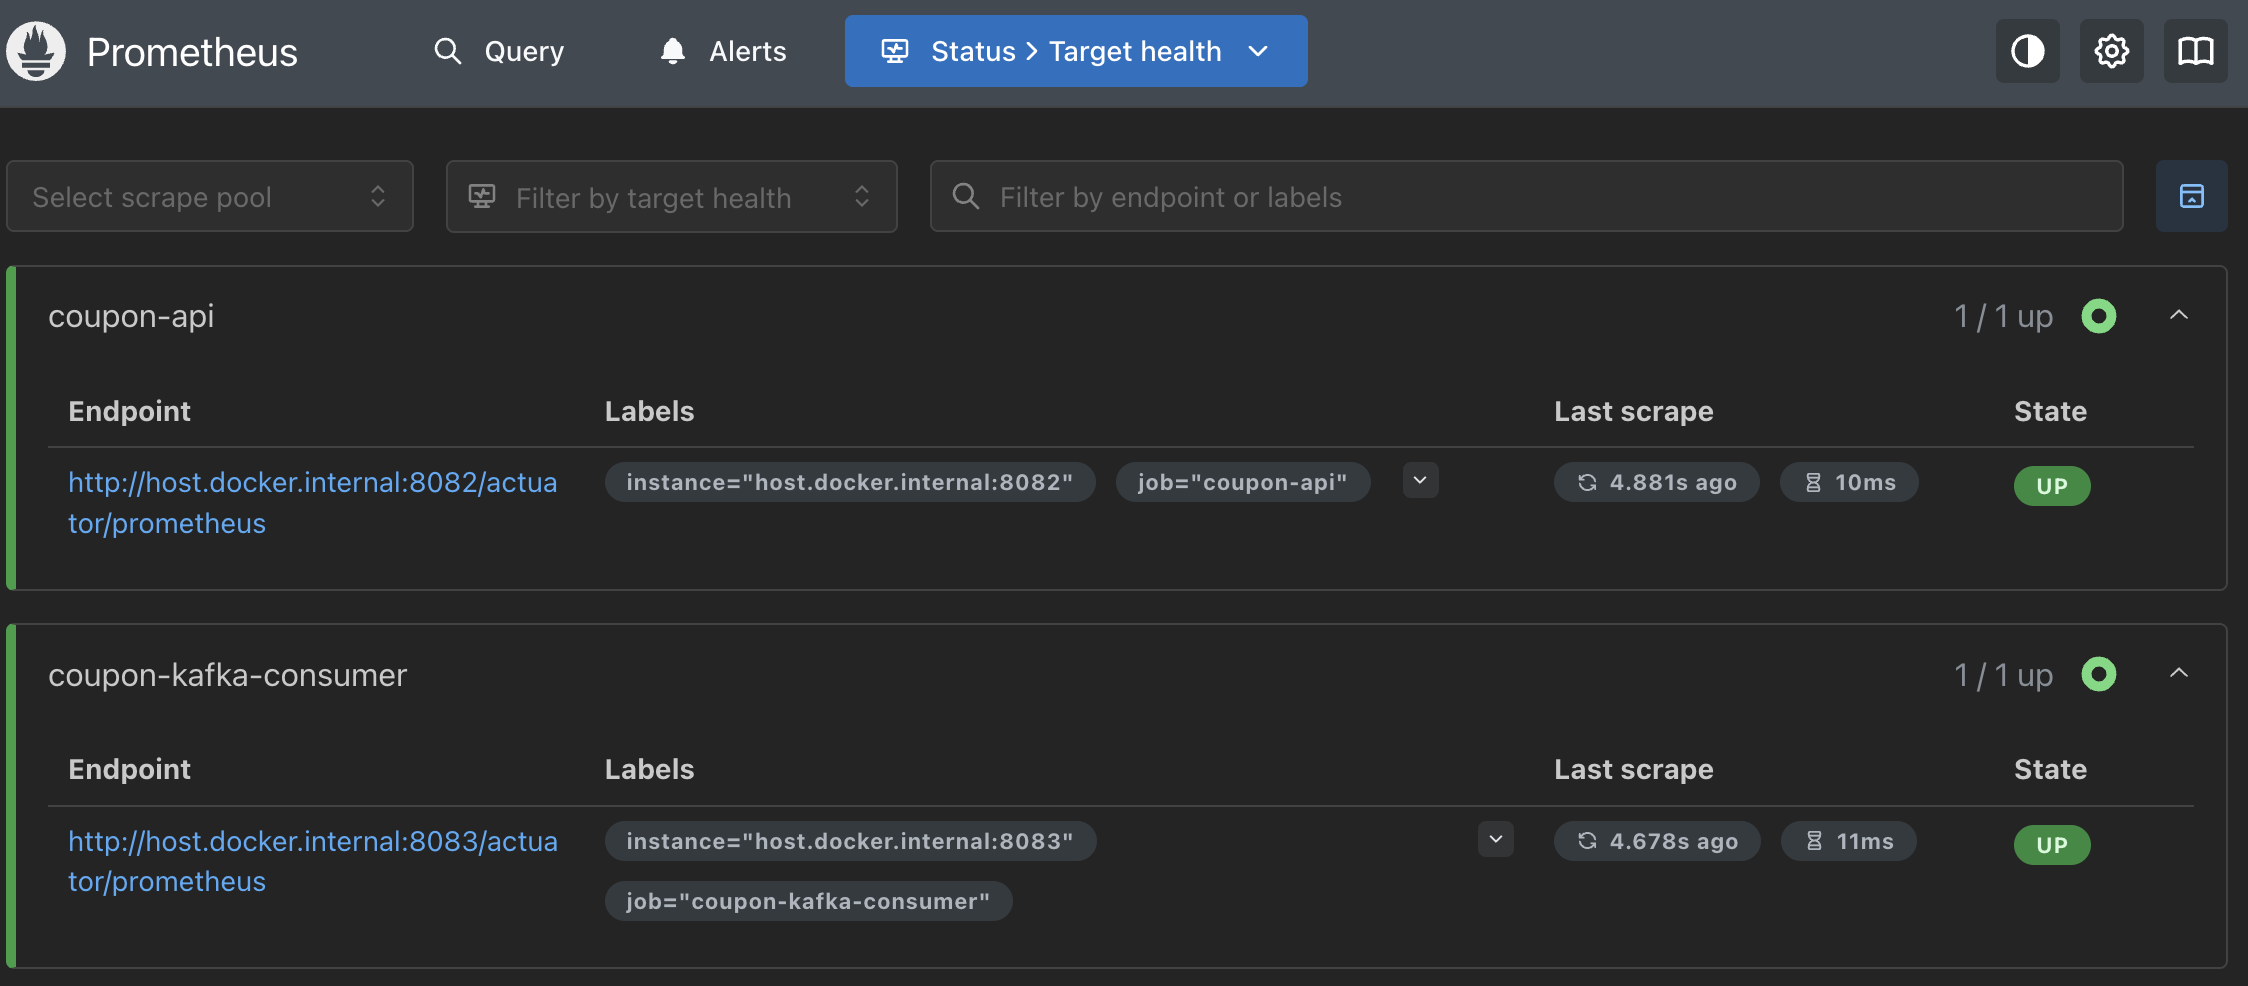The width and height of the screenshot is (2248, 986).
Task: Expand labels for the coupon-api target
Action: [1420, 480]
